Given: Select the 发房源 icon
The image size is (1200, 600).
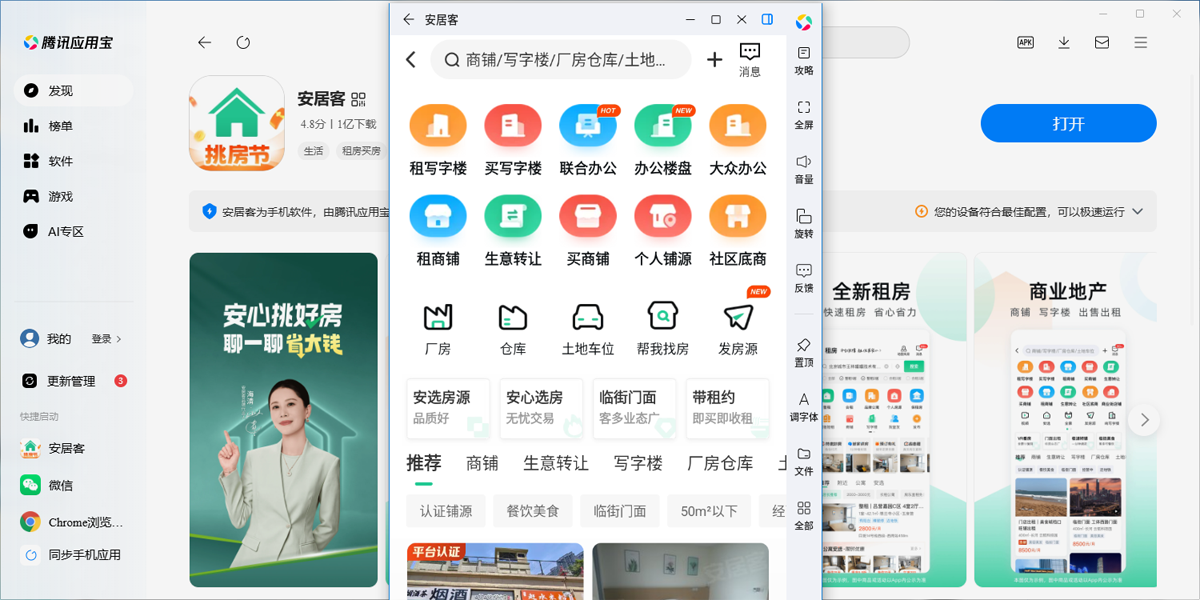Looking at the screenshot, I should tap(738, 317).
